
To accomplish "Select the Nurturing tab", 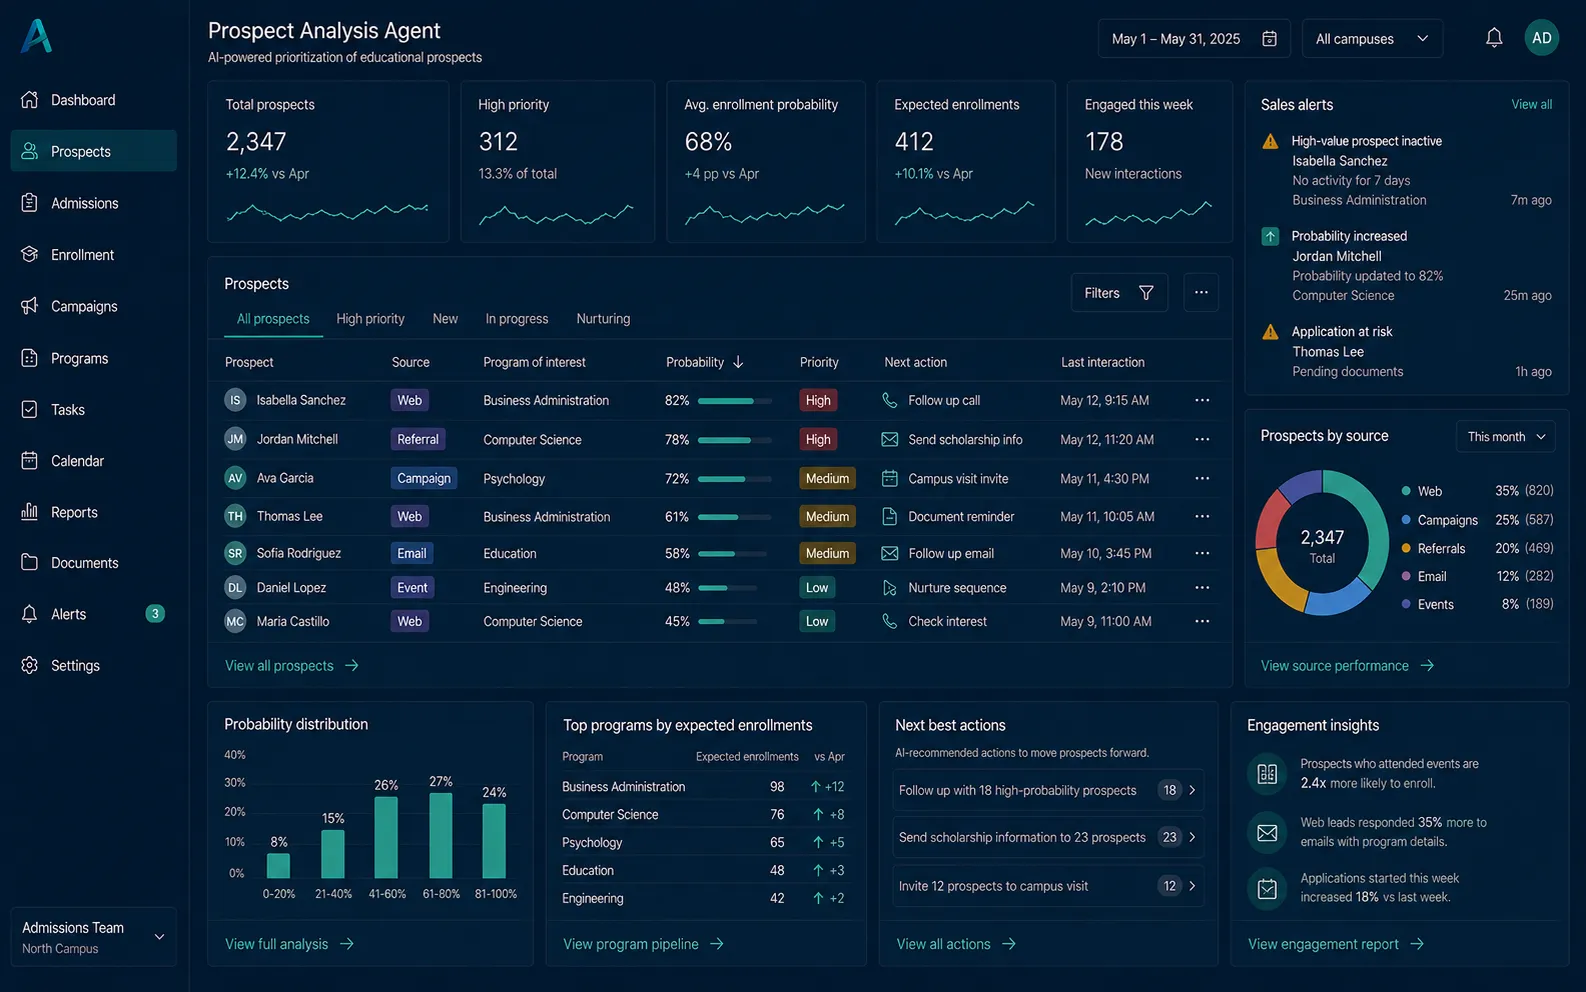I will 603,318.
